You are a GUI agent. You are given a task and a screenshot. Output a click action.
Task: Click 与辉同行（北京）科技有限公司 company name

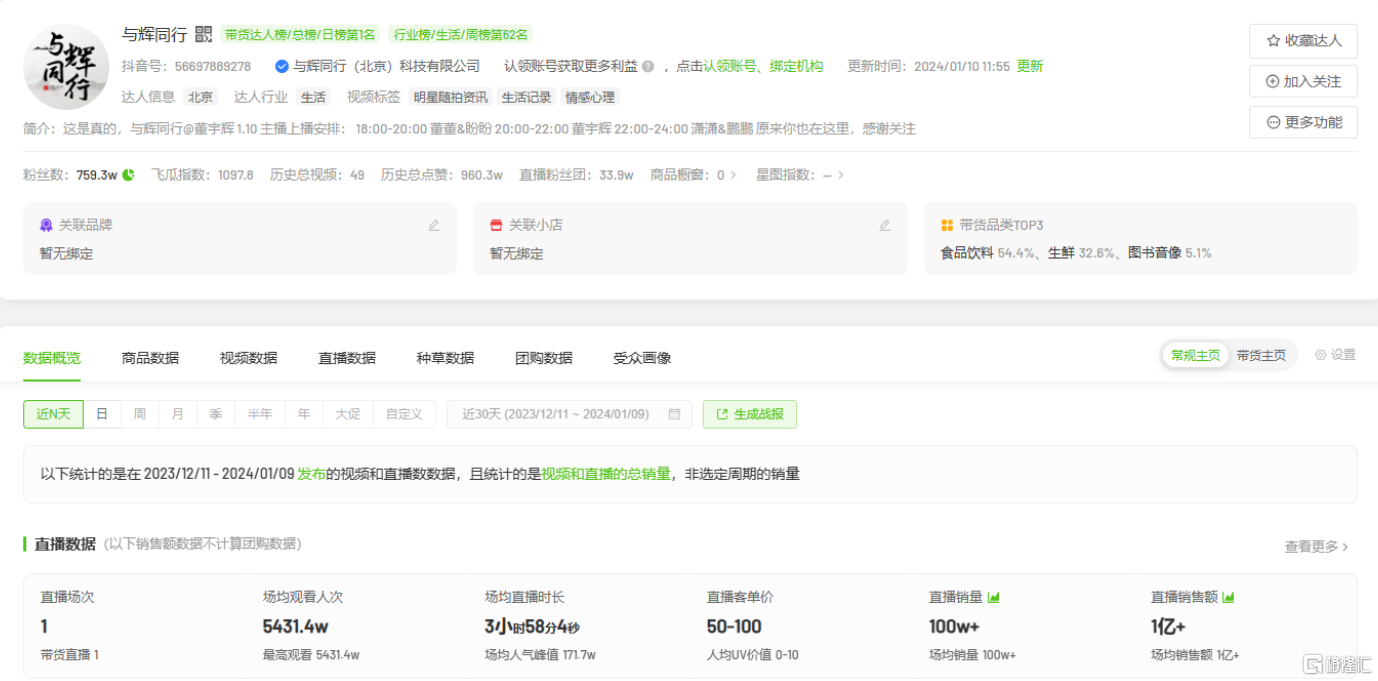pyautogui.click(x=386, y=66)
